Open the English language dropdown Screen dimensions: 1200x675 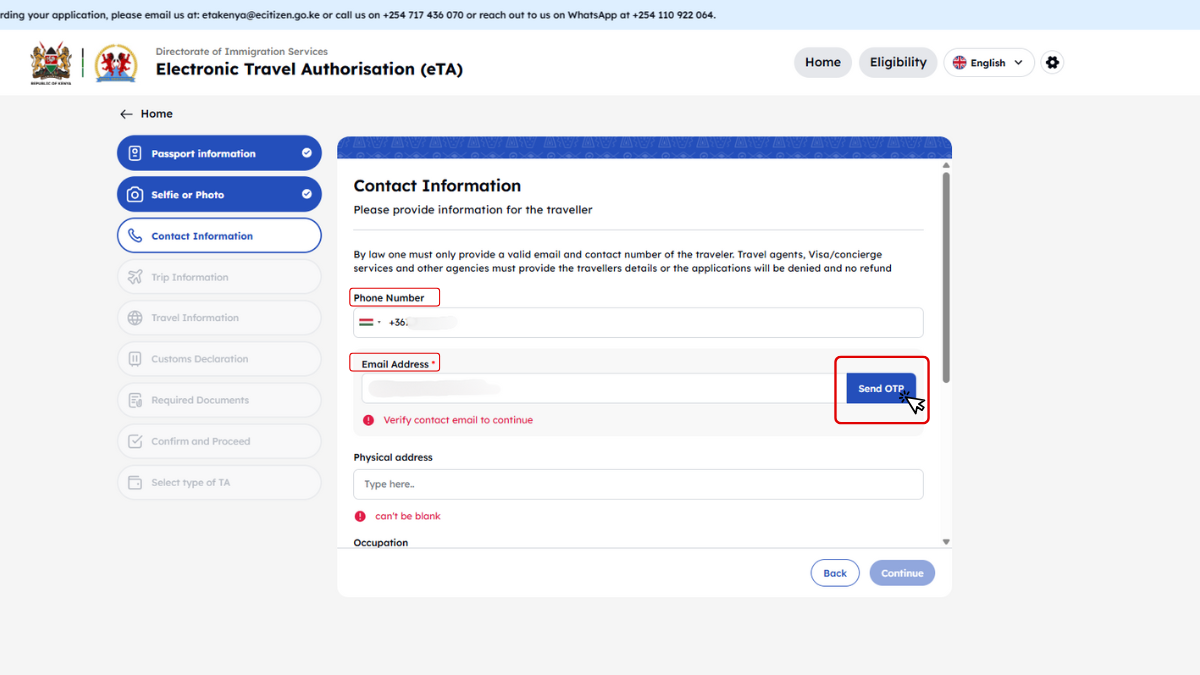pyautogui.click(x=988, y=62)
